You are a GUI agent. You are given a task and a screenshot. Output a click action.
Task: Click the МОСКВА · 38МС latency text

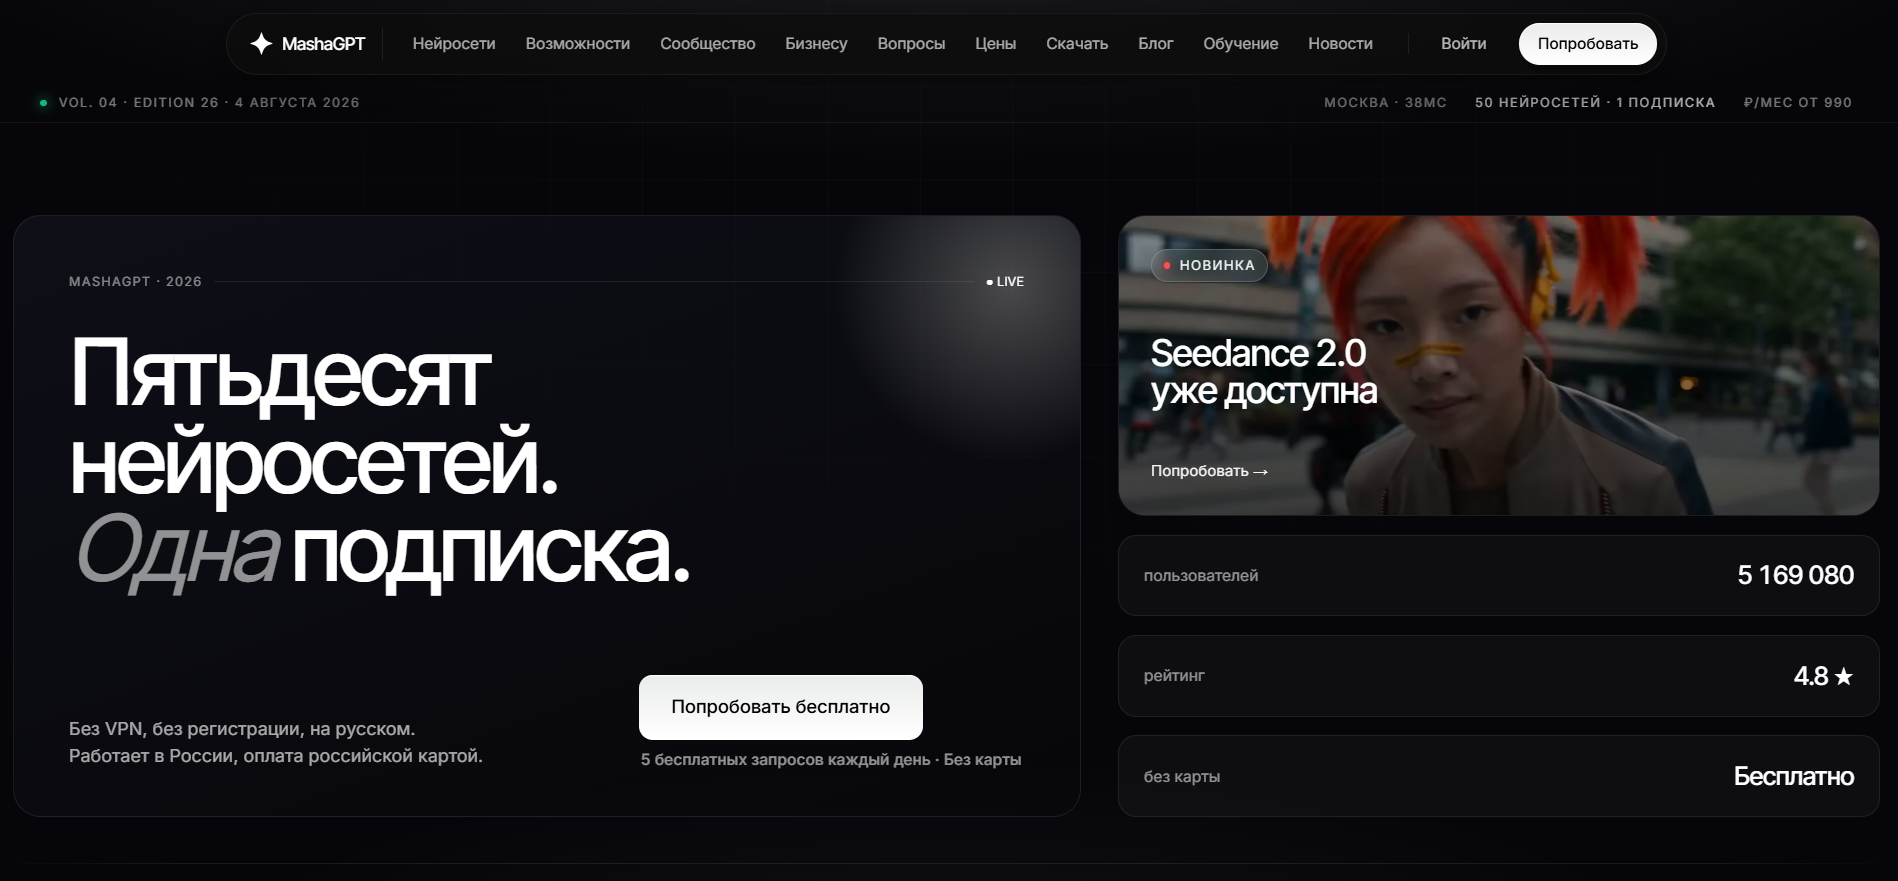click(x=1385, y=103)
